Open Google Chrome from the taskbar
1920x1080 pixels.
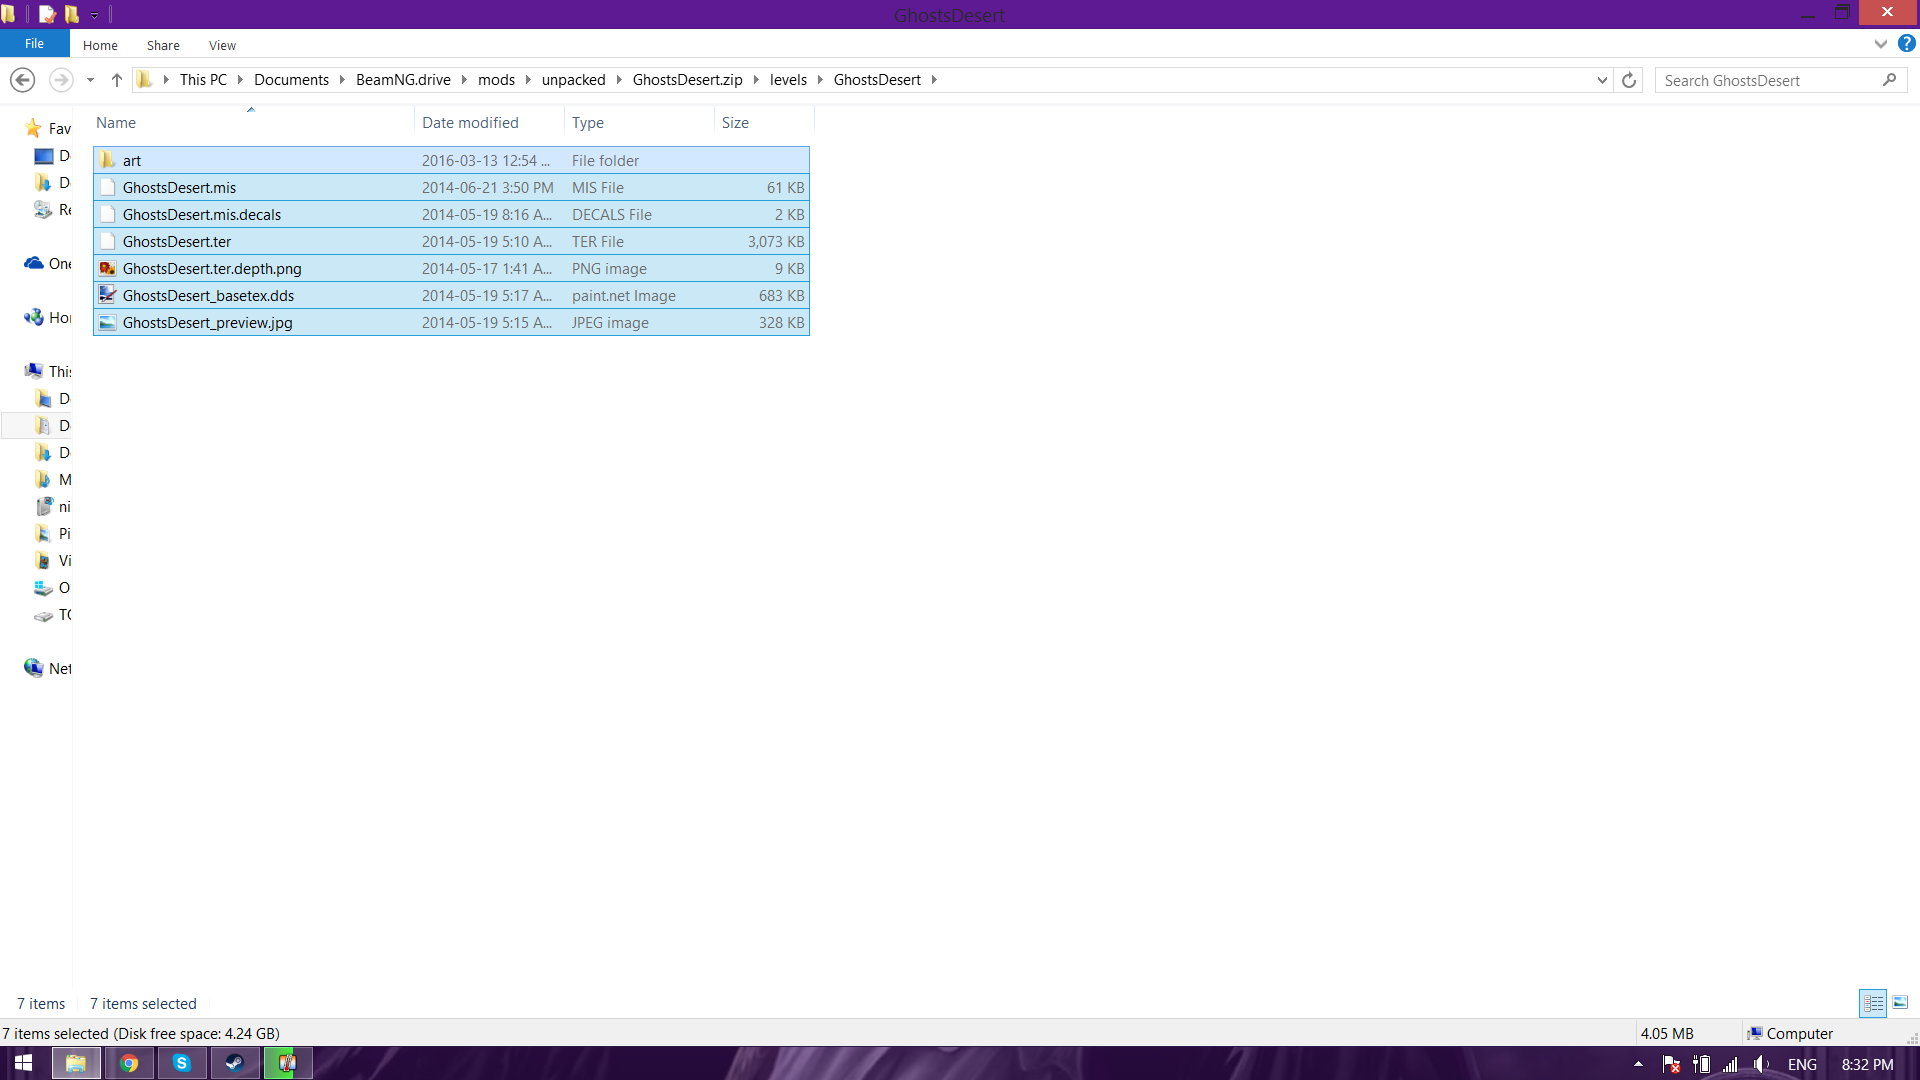(129, 1063)
